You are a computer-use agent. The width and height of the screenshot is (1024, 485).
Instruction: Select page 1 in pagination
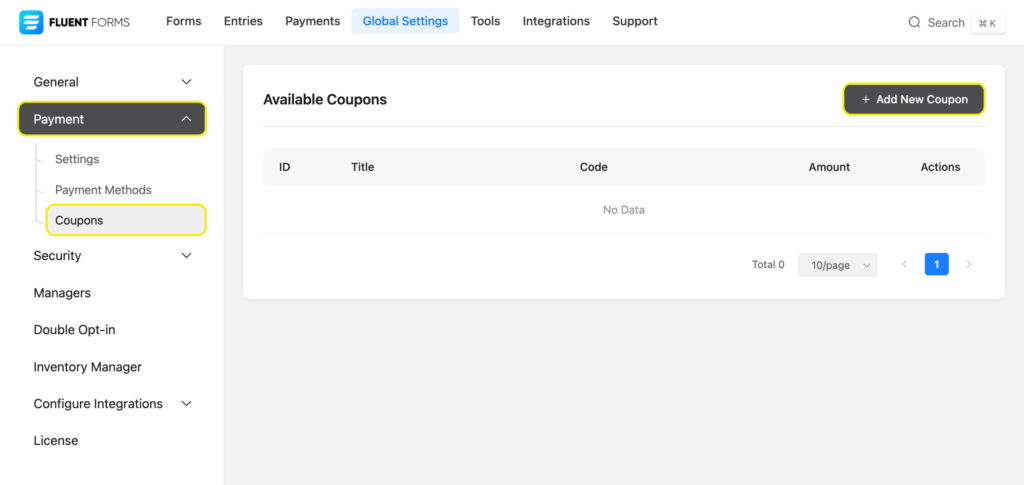[x=936, y=264]
